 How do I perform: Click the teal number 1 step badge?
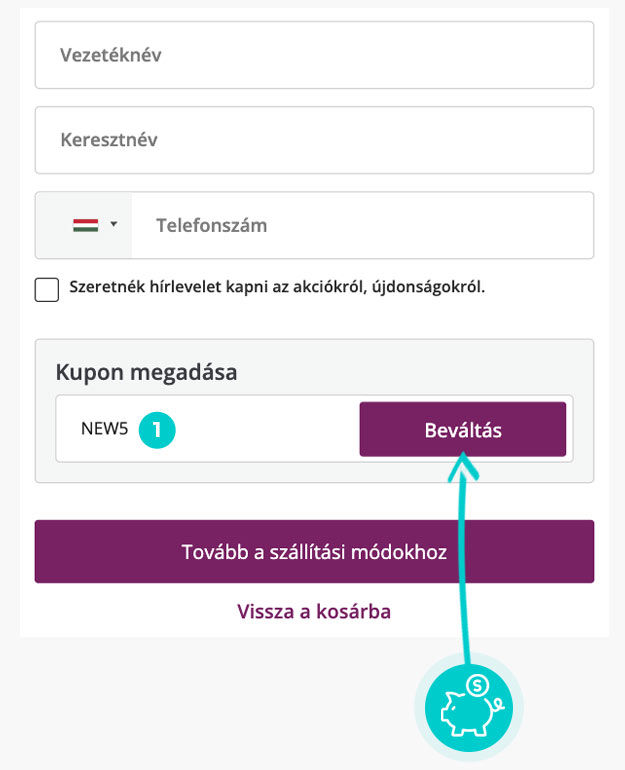pyautogui.click(x=158, y=430)
